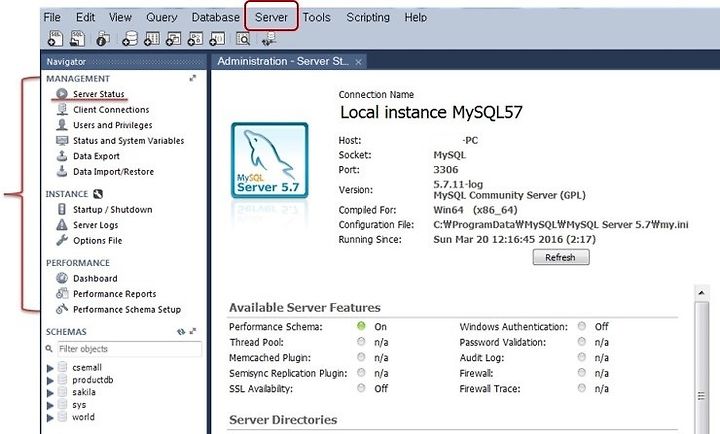Expand the world schema
Viewport: 720px width, 434px height.
pyautogui.click(x=50, y=417)
